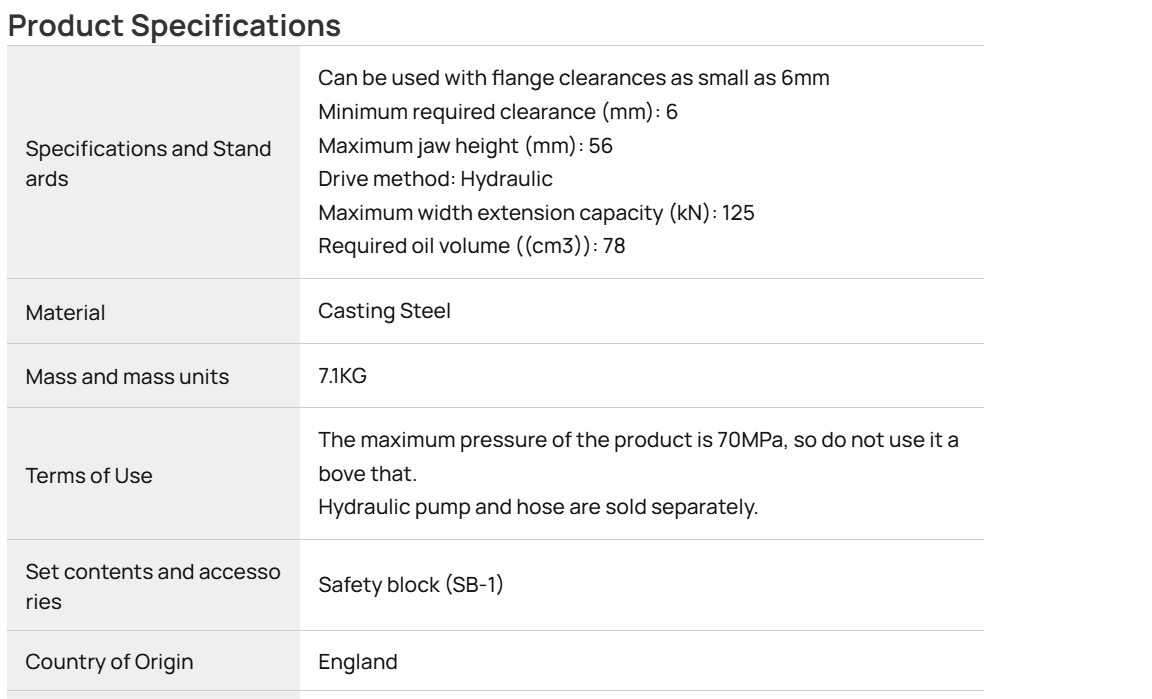Click the Terms of Use label
Image resolution: width=1152 pixels, height=699 pixels.
(89, 476)
